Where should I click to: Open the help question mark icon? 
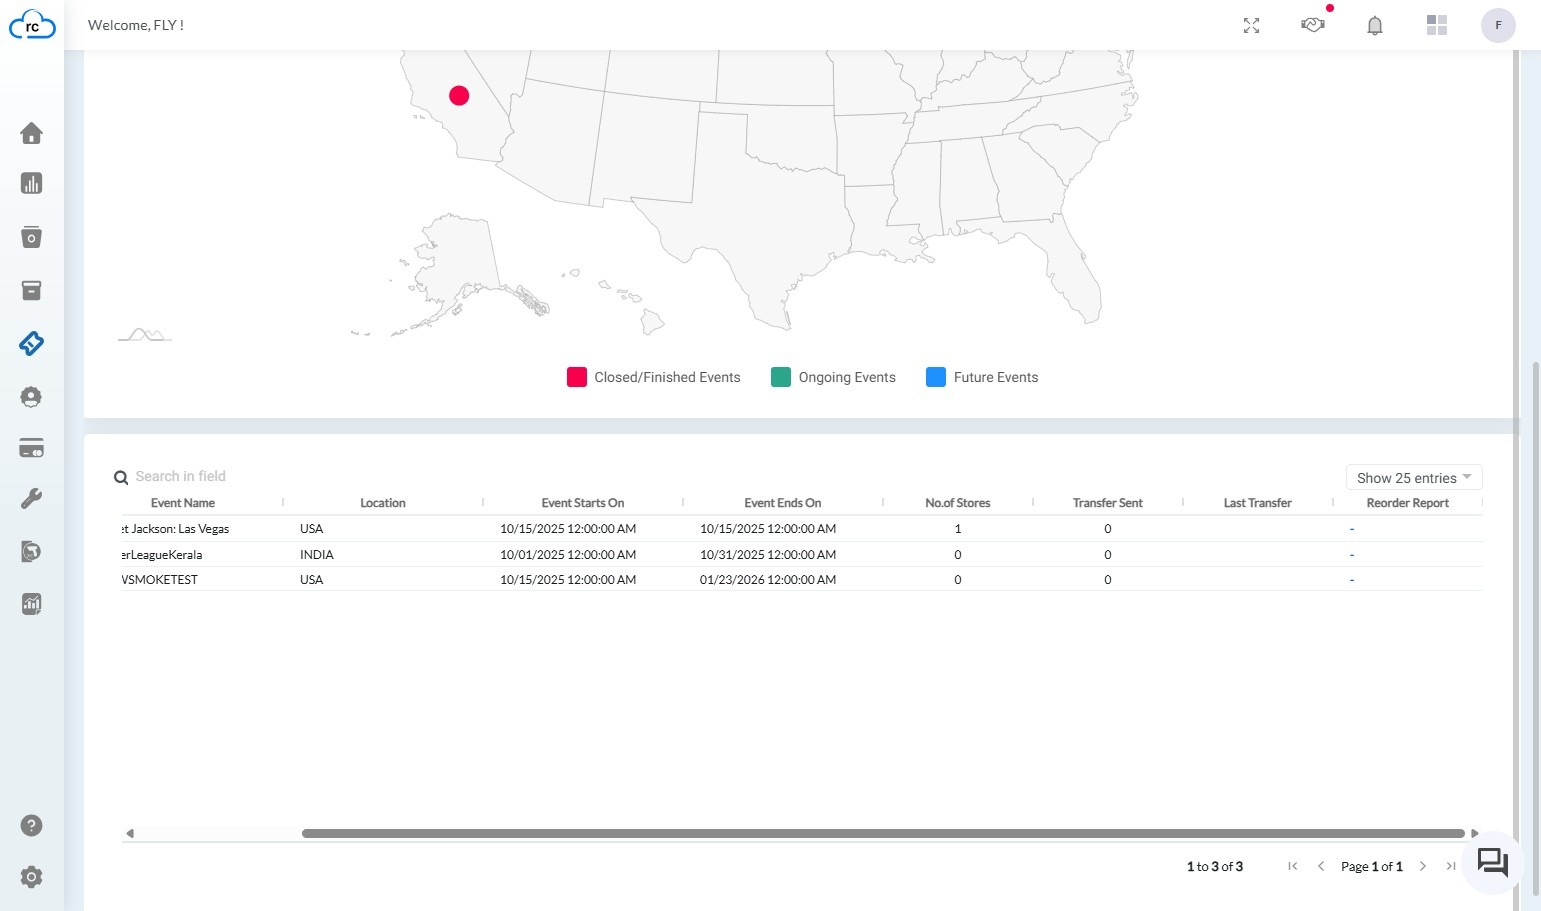[x=31, y=825]
